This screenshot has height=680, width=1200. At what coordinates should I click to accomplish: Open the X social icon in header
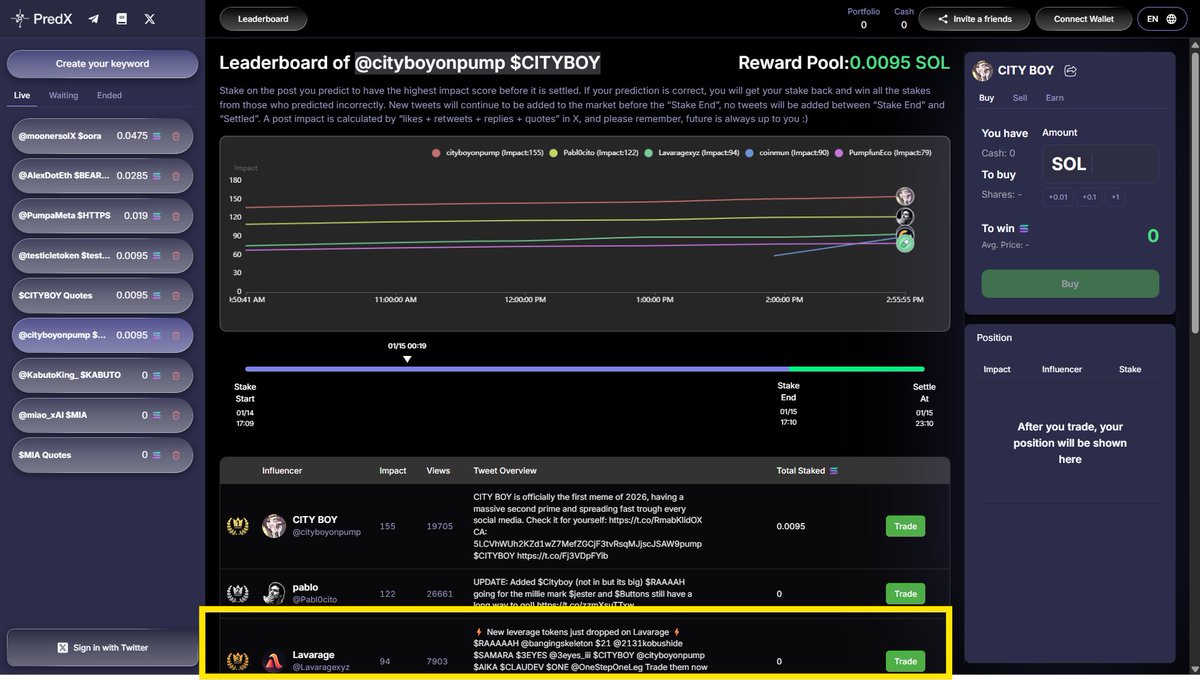(150, 19)
